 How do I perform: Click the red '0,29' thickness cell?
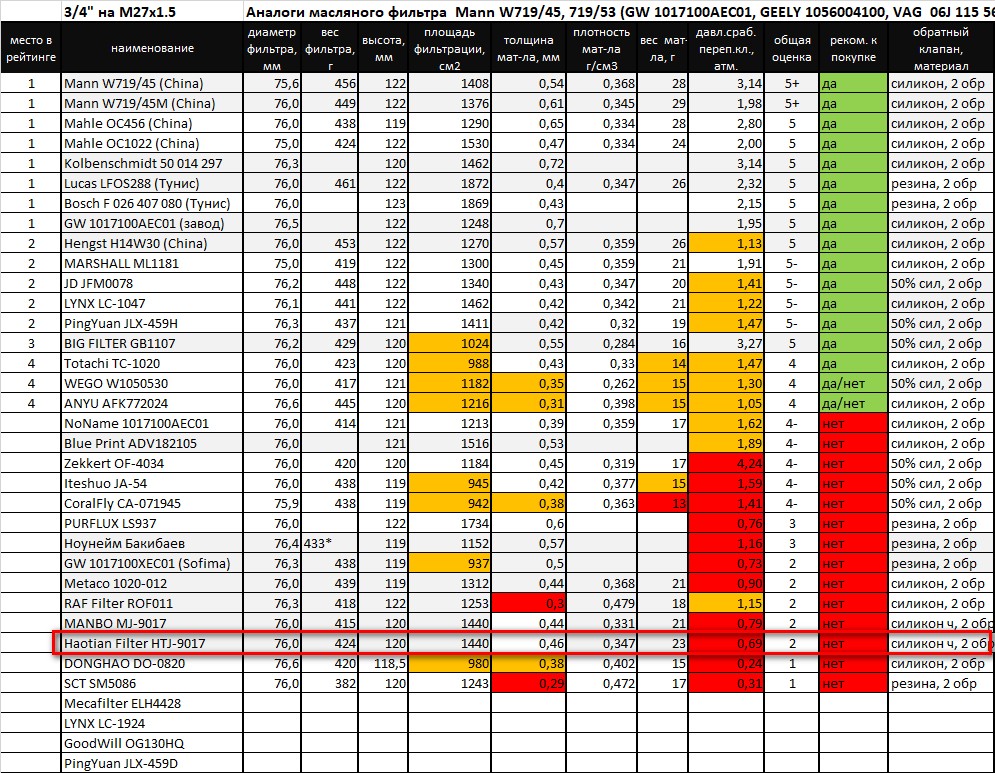[528, 683]
